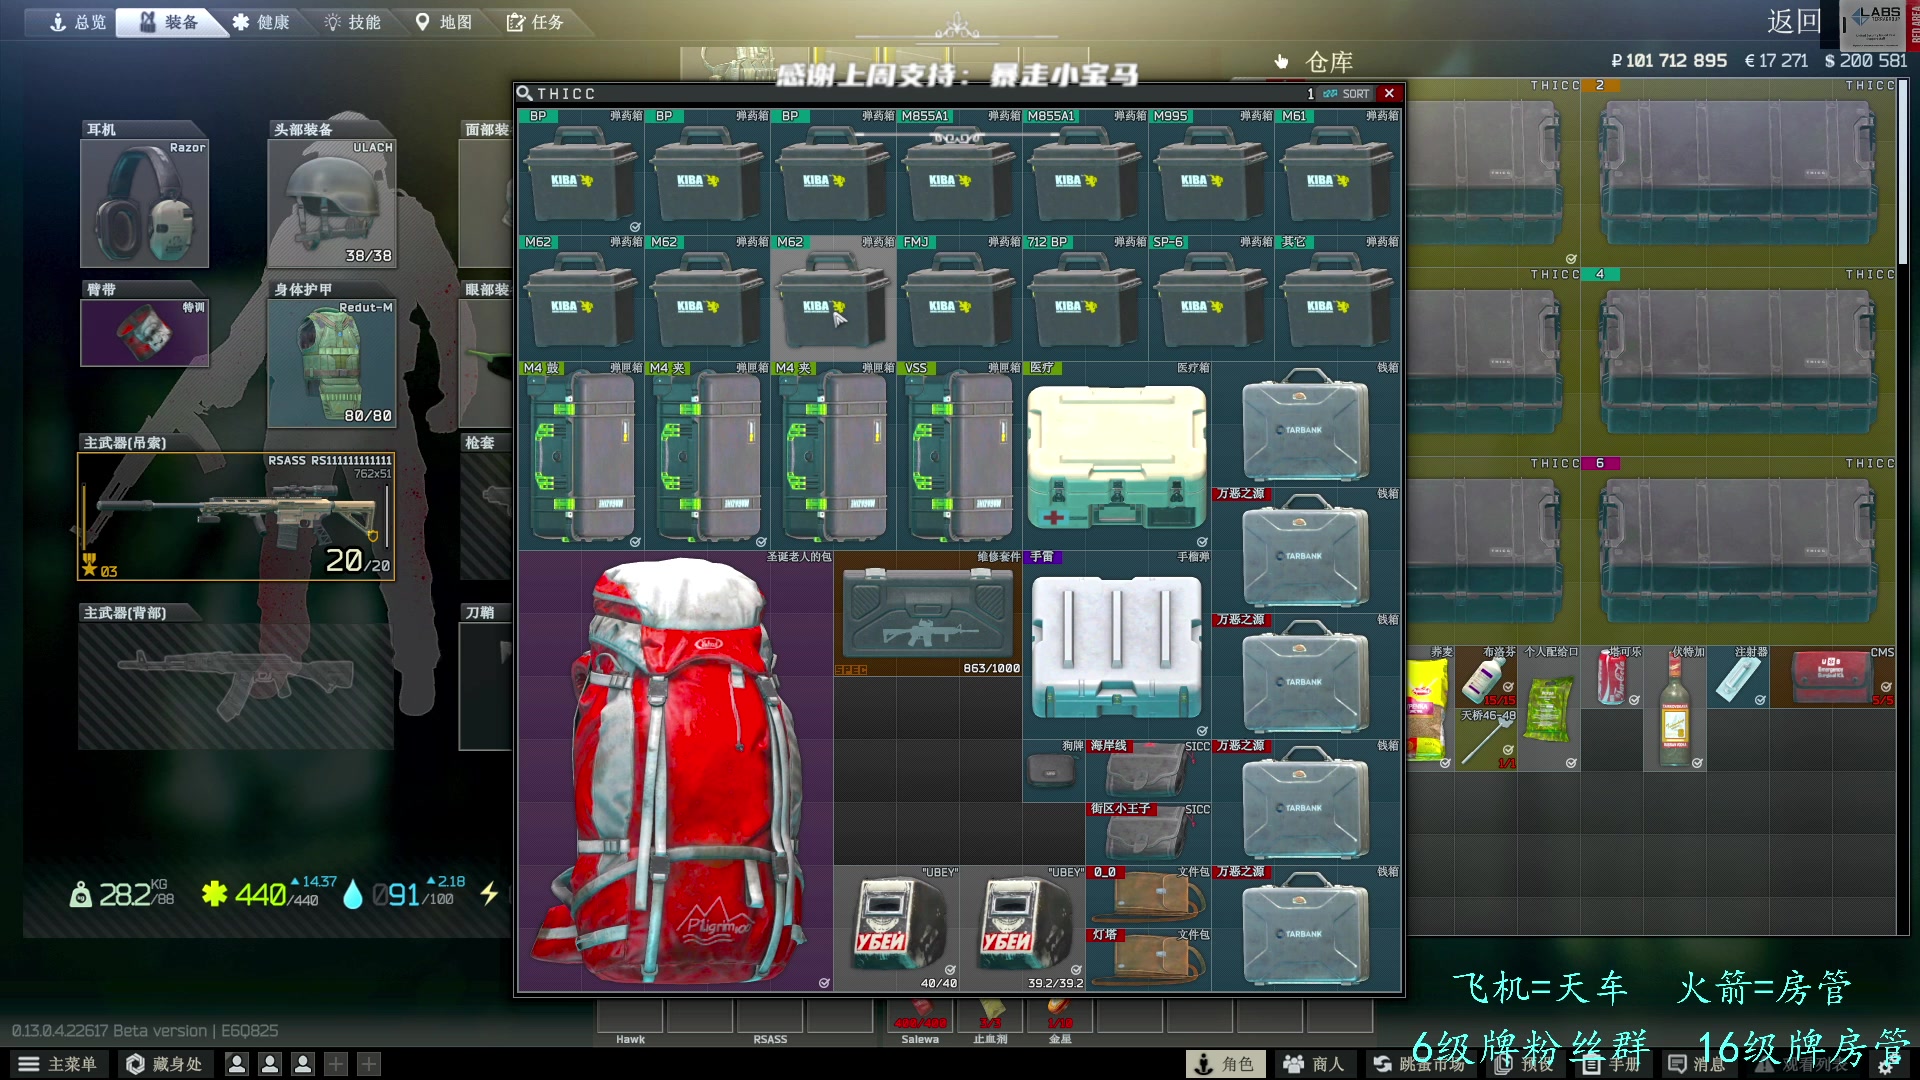Open the 总览 overview tab

[78, 22]
